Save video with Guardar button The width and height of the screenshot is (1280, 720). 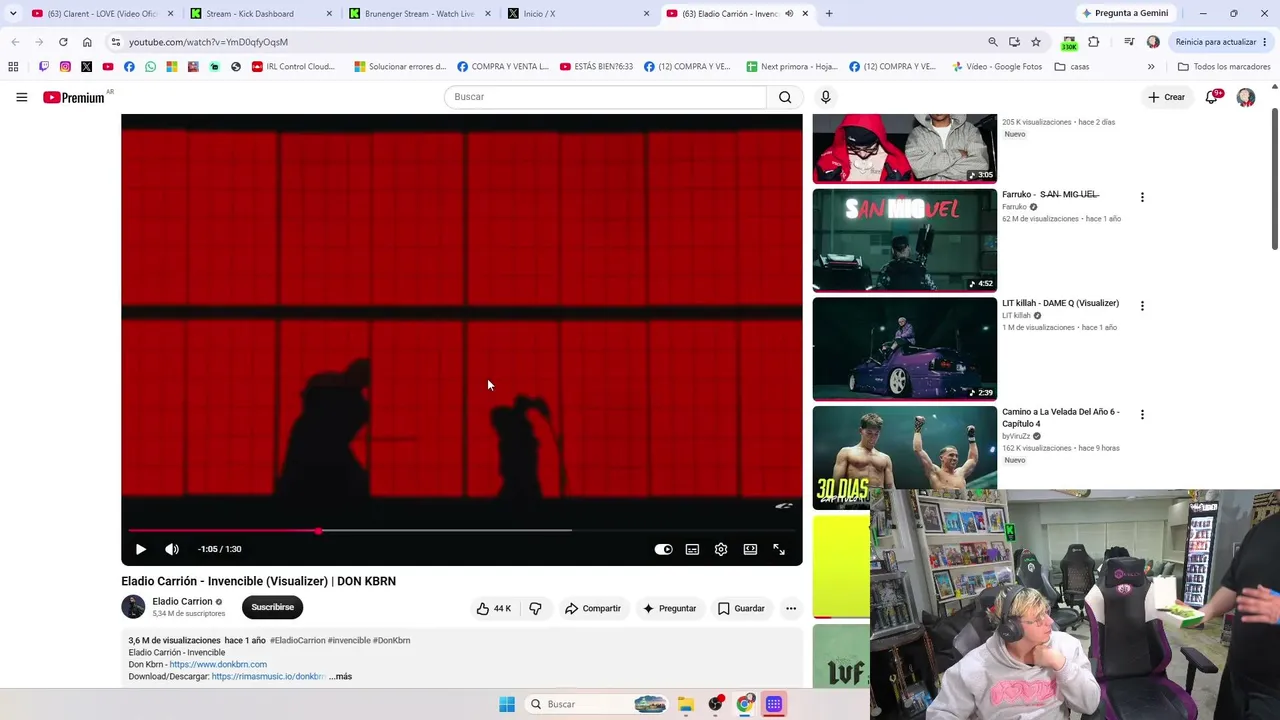[741, 608]
